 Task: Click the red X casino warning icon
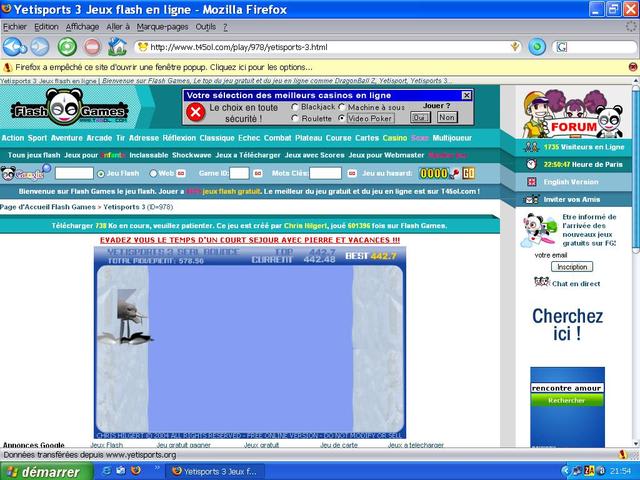click(196, 111)
